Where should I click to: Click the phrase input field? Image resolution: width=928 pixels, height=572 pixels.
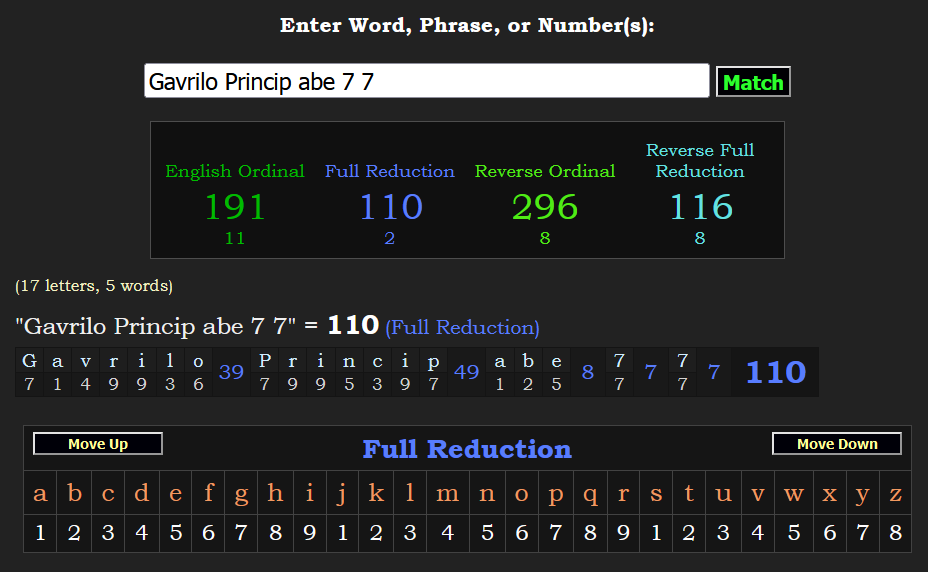[427, 81]
